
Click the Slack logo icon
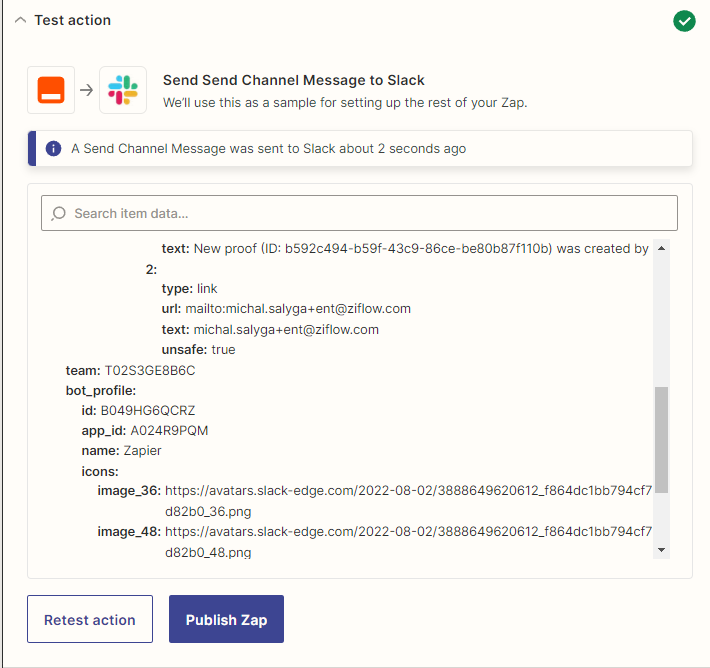click(123, 90)
